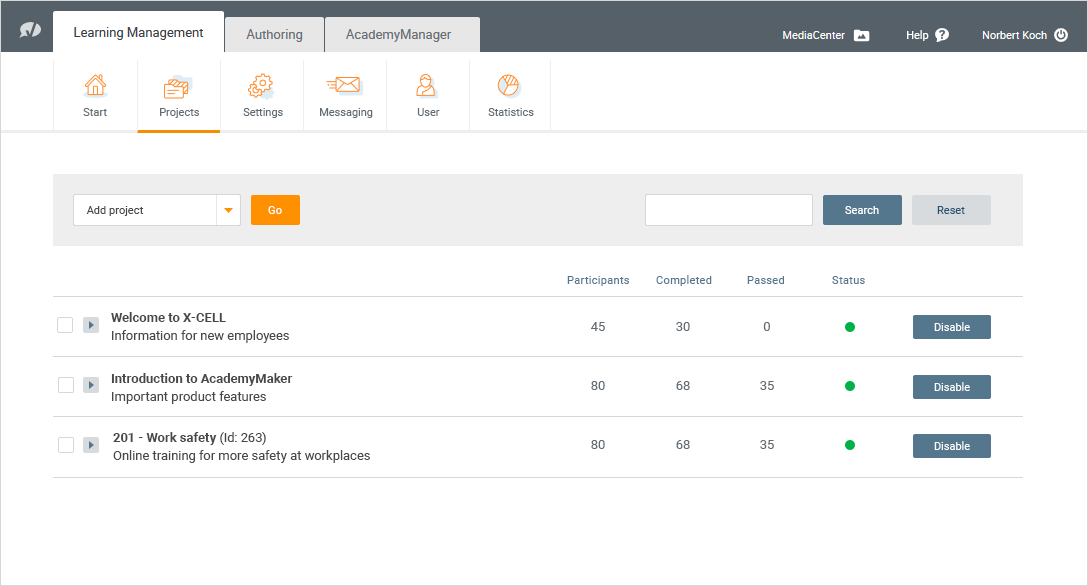Disable the Introduction to AcademyMaker project
The image size is (1088, 586).
[x=951, y=386]
